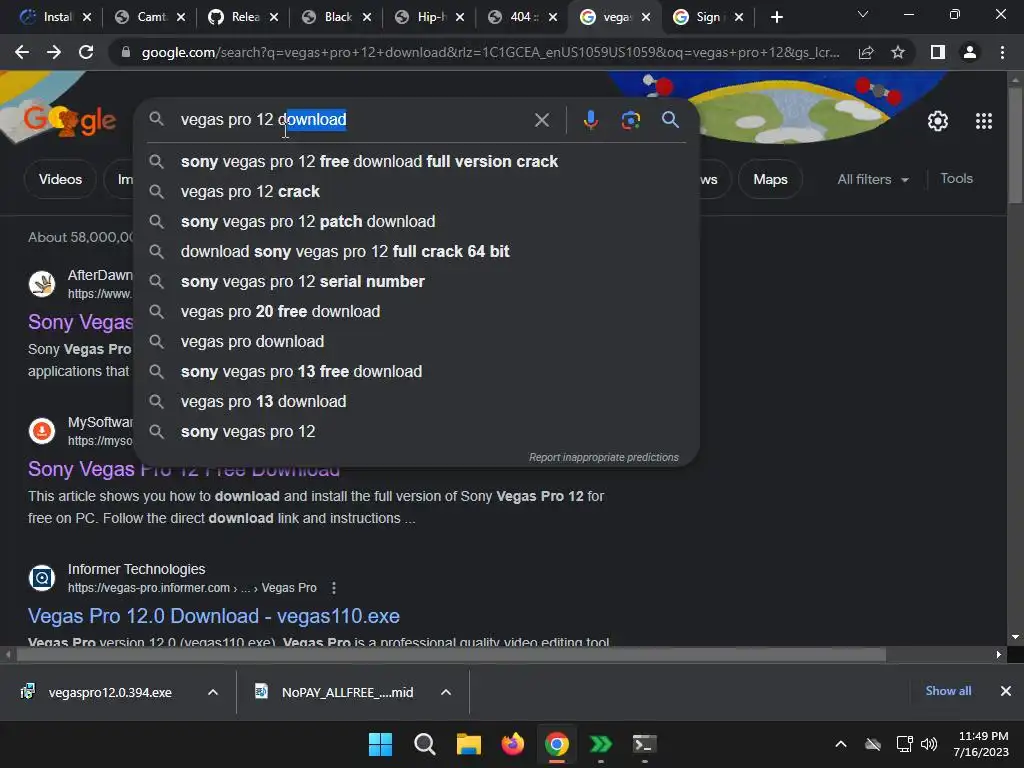1024x768 pixels.
Task: Open tab search chevron in title bar
Action: (863, 14)
